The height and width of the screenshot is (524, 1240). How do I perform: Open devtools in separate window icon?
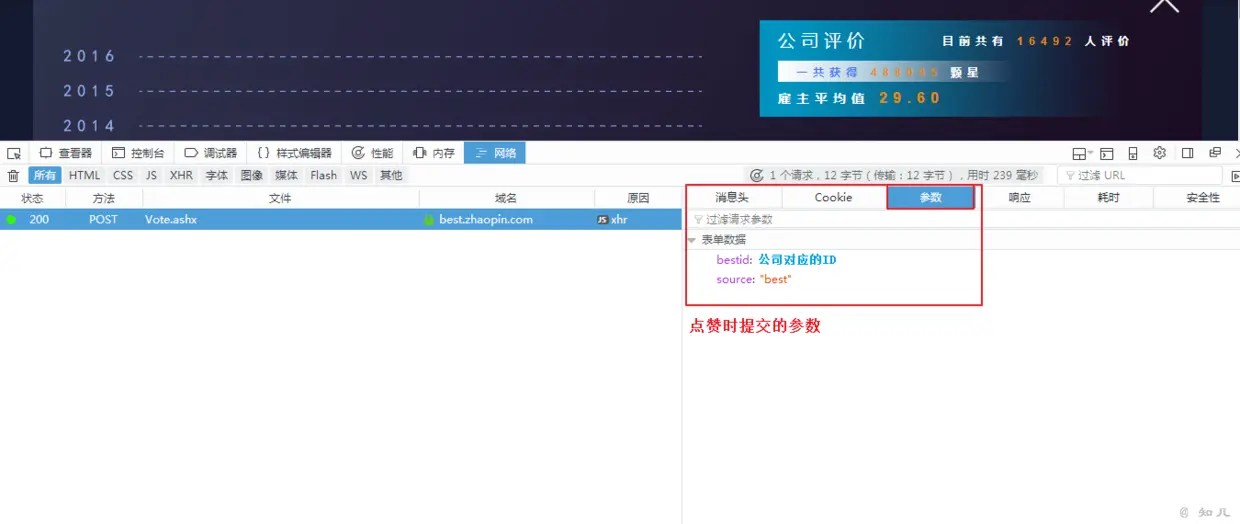coord(1215,153)
